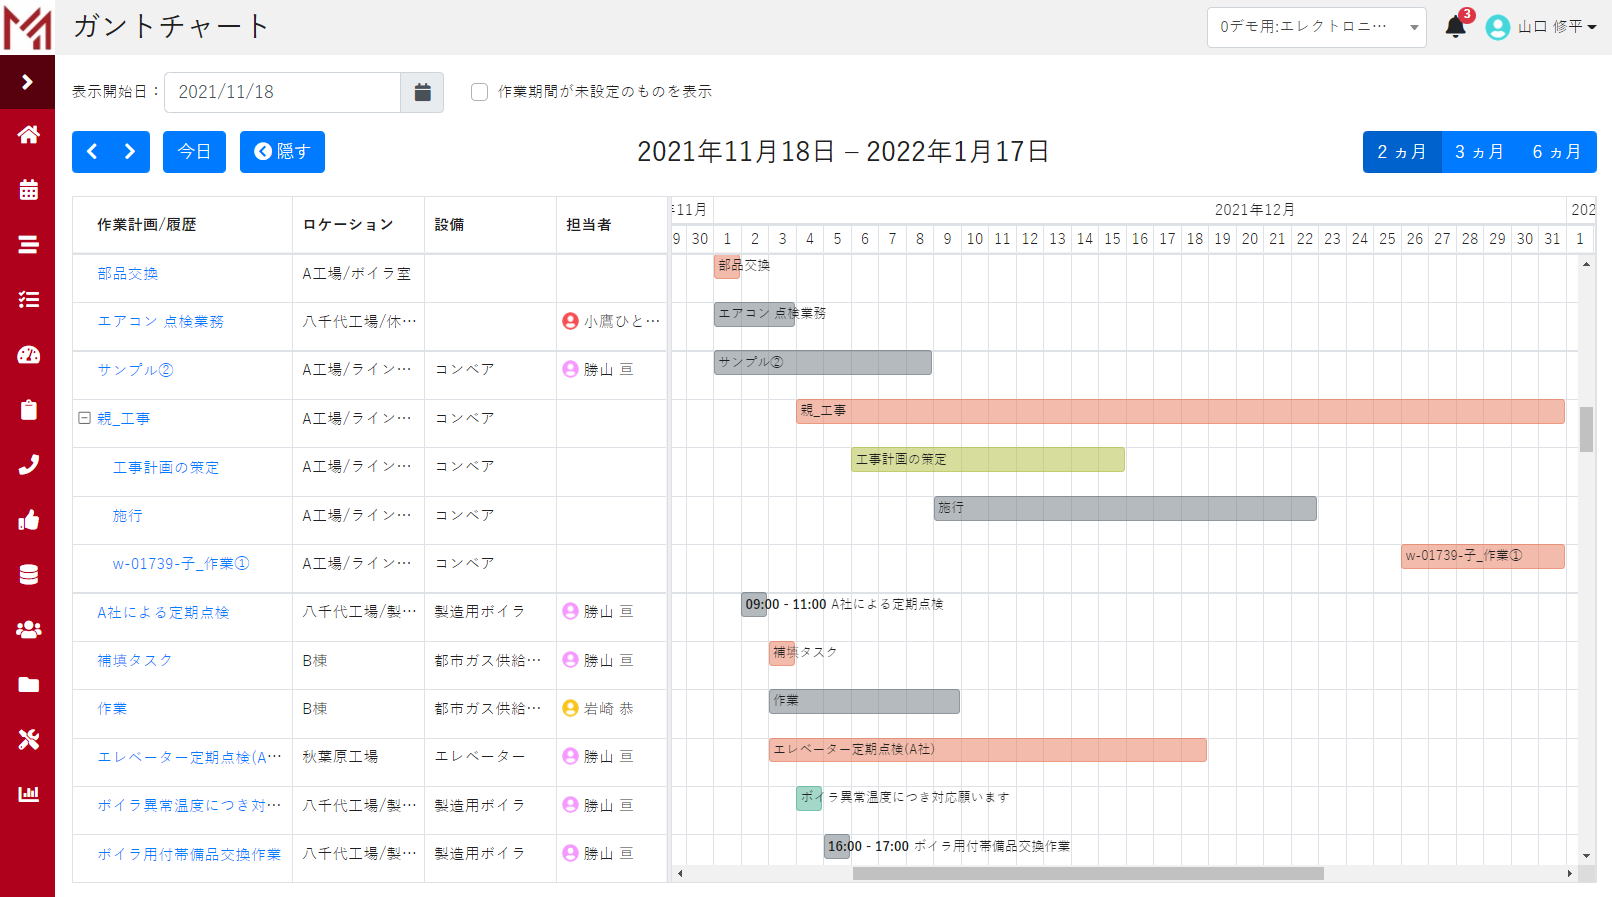Open the 0デモ用:エレクトロニ… dropdown

[x=1316, y=27]
